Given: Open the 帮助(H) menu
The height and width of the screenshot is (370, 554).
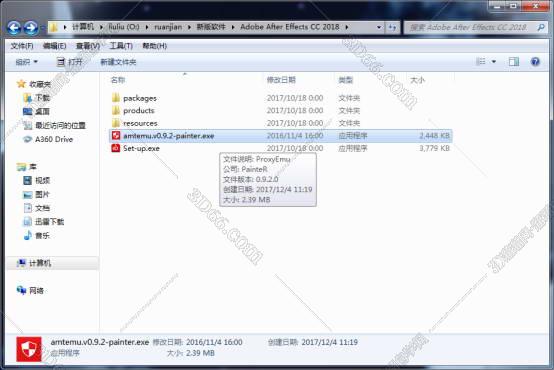Looking at the screenshot, I should pyautogui.click(x=154, y=46).
